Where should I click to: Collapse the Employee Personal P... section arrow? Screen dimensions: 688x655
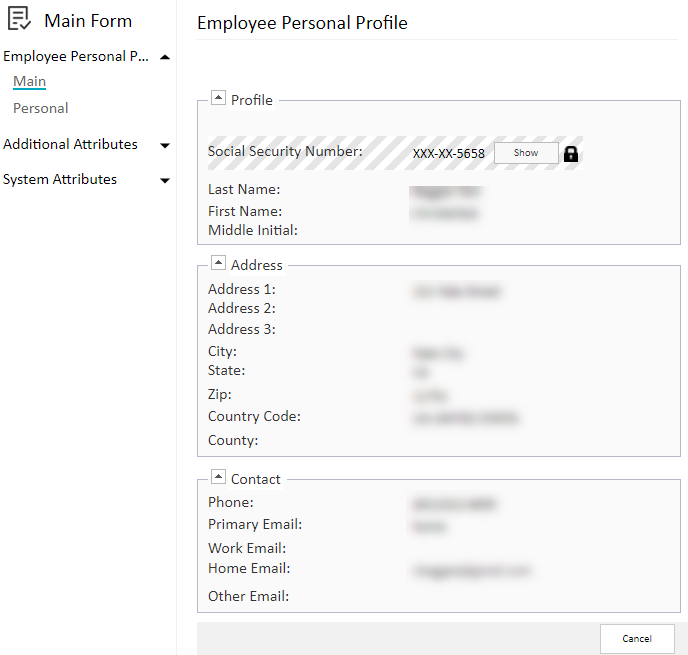click(x=165, y=57)
